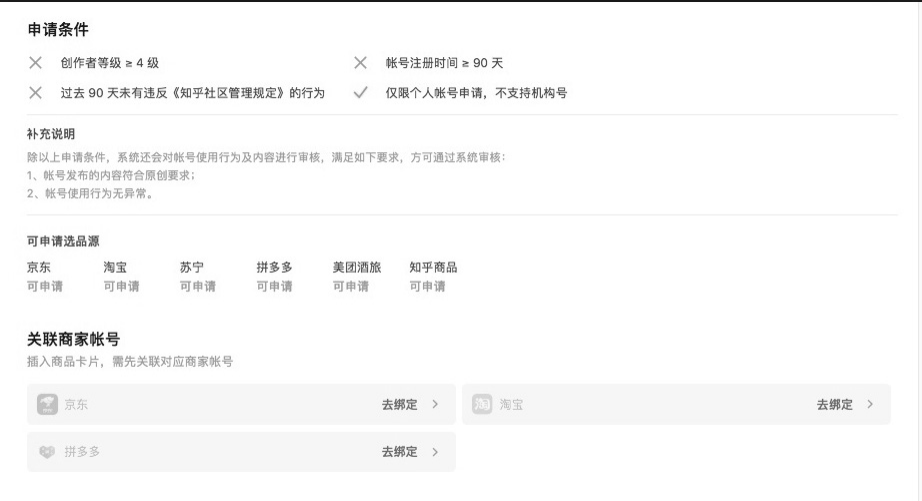Viewport: 922px width, 501px height.
Task: Click the 插入商品卡片 hint text
Action: (x=130, y=362)
